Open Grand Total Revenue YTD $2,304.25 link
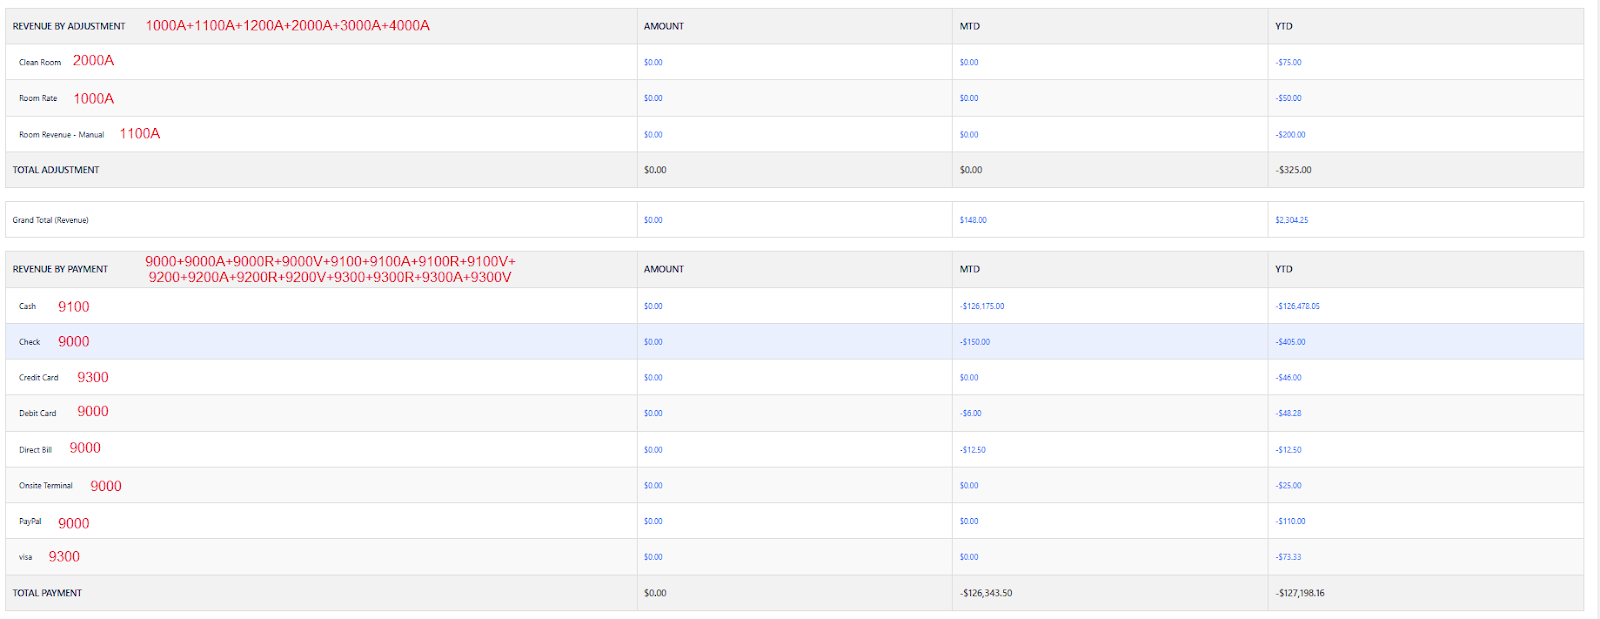Image resolution: width=1600 pixels, height=619 pixels. tap(1291, 220)
